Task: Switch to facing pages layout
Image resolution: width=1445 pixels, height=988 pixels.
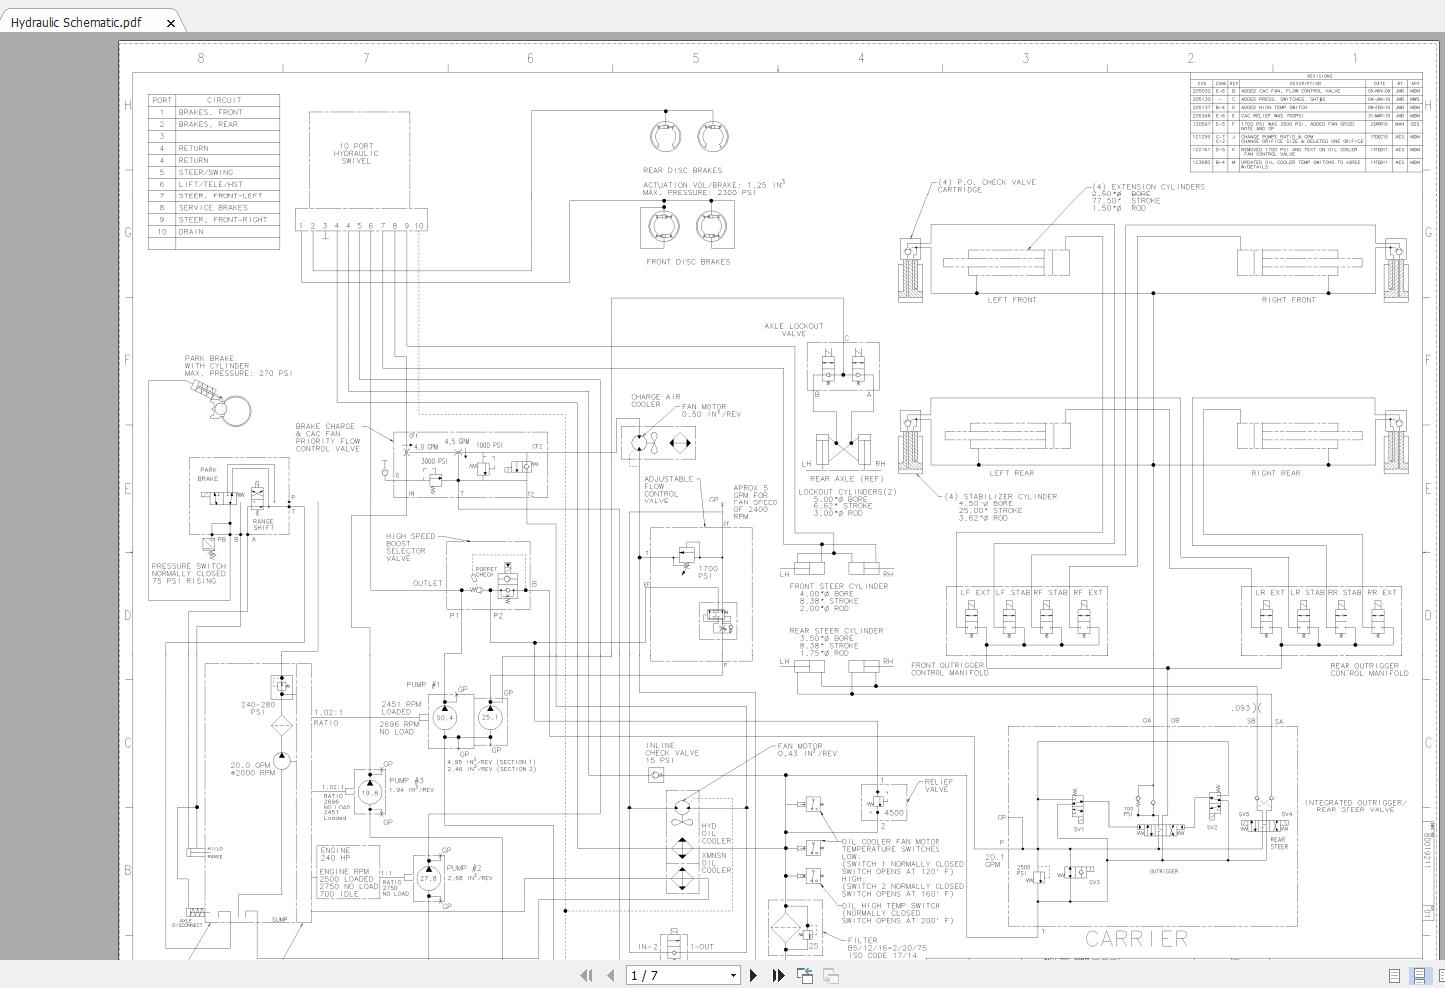Action: tap(1440, 975)
